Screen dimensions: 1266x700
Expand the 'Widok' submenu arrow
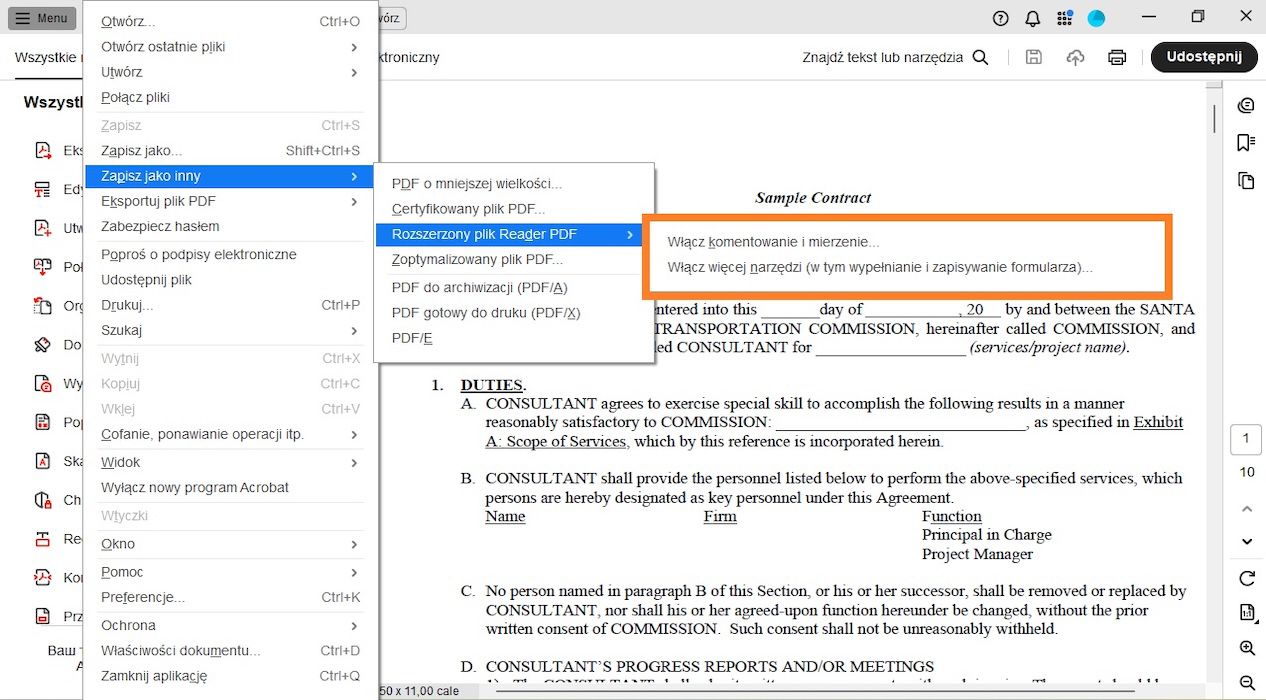coord(355,462)
